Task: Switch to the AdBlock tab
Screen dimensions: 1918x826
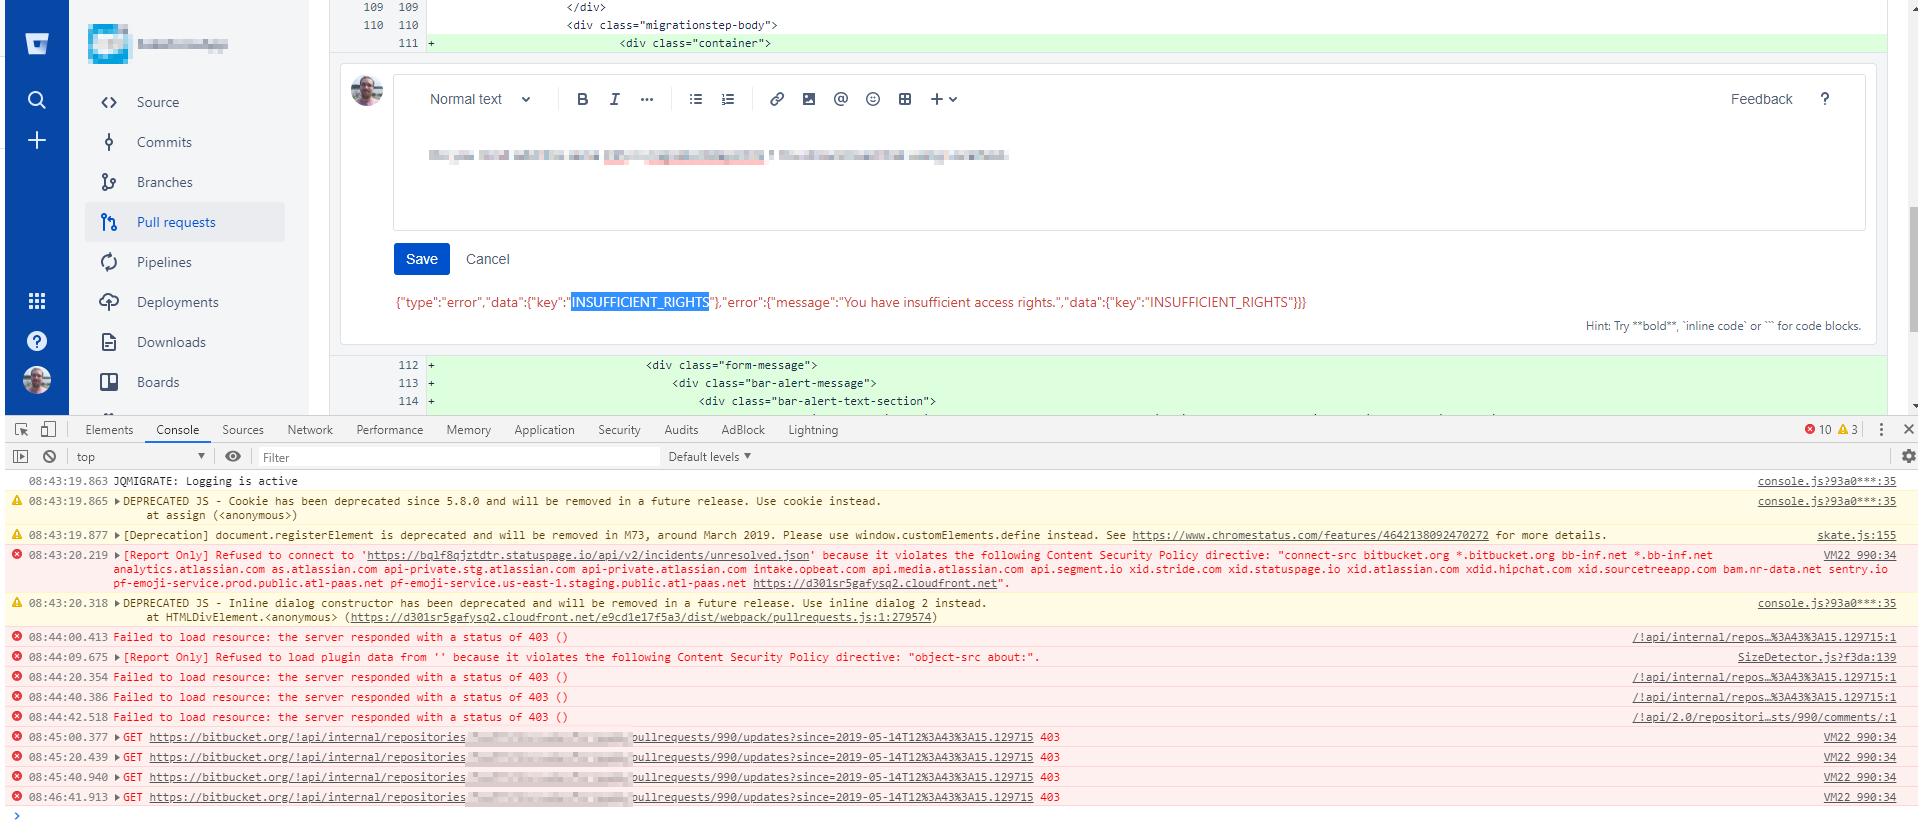Action: pos(743,430)
